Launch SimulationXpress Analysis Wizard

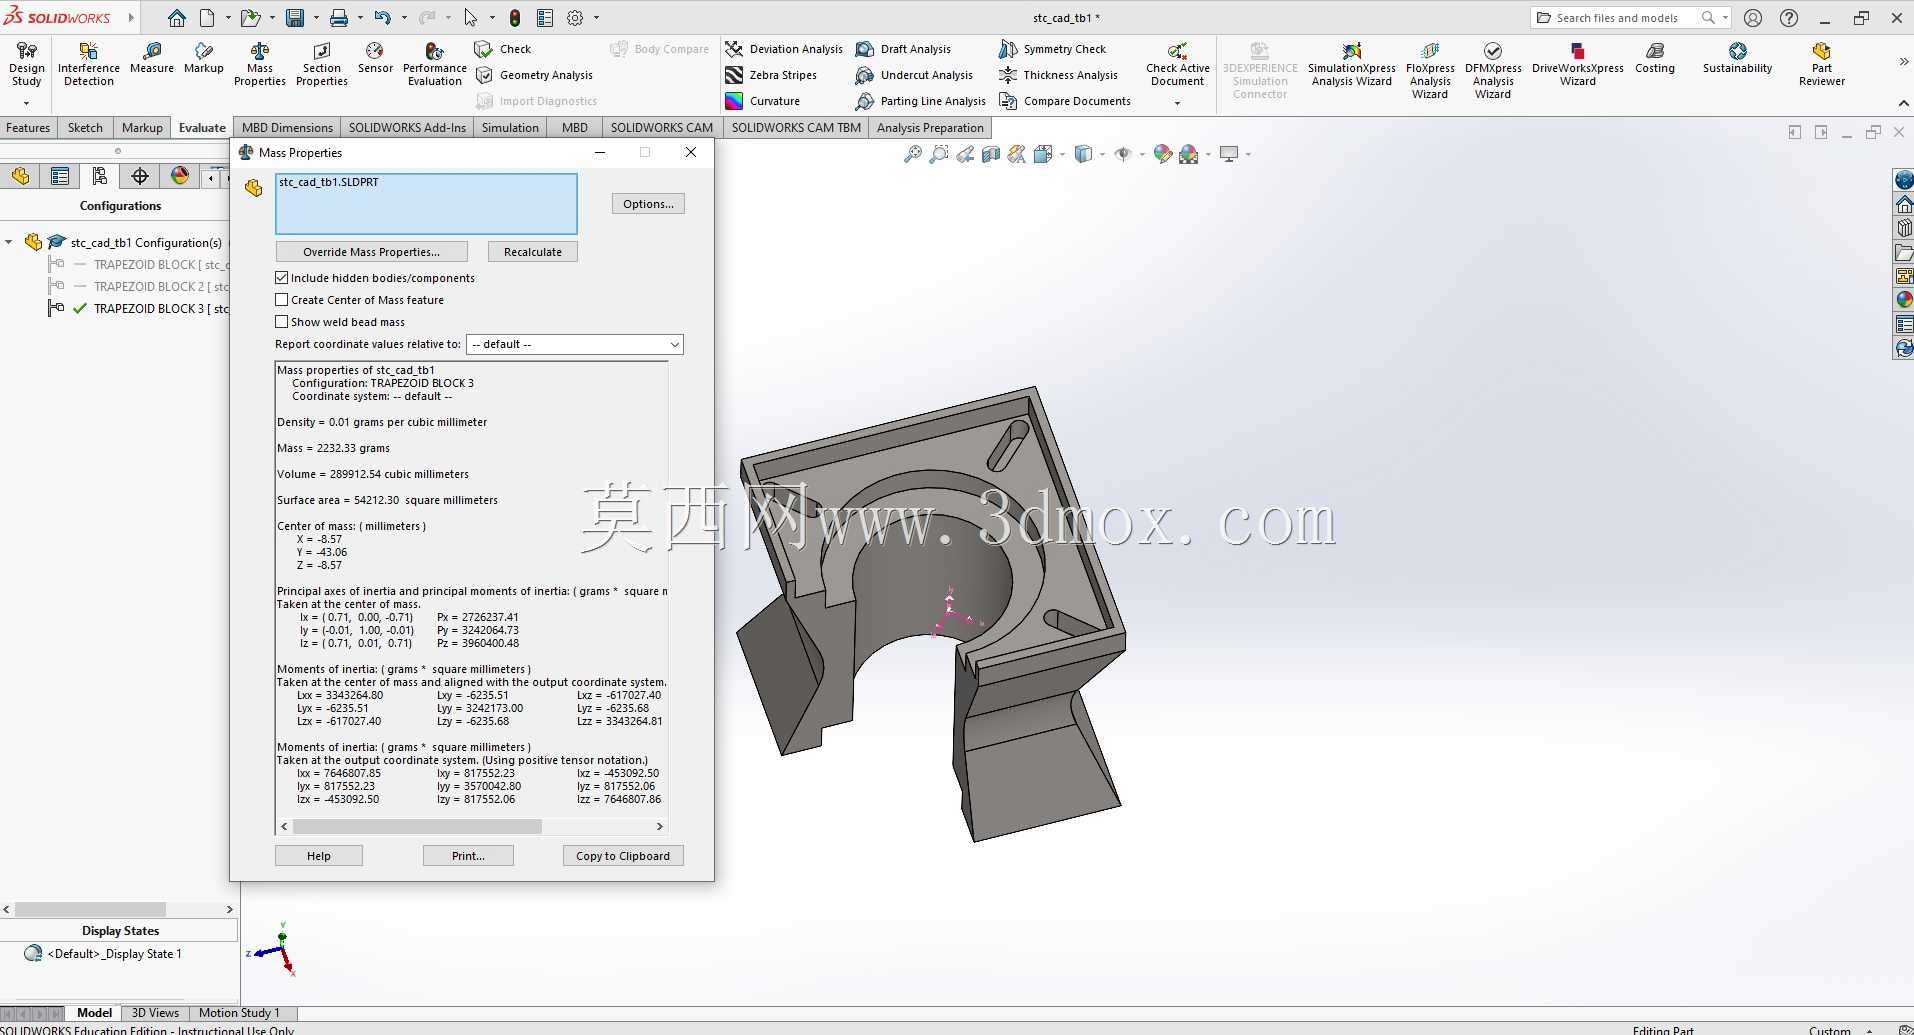1352,65
